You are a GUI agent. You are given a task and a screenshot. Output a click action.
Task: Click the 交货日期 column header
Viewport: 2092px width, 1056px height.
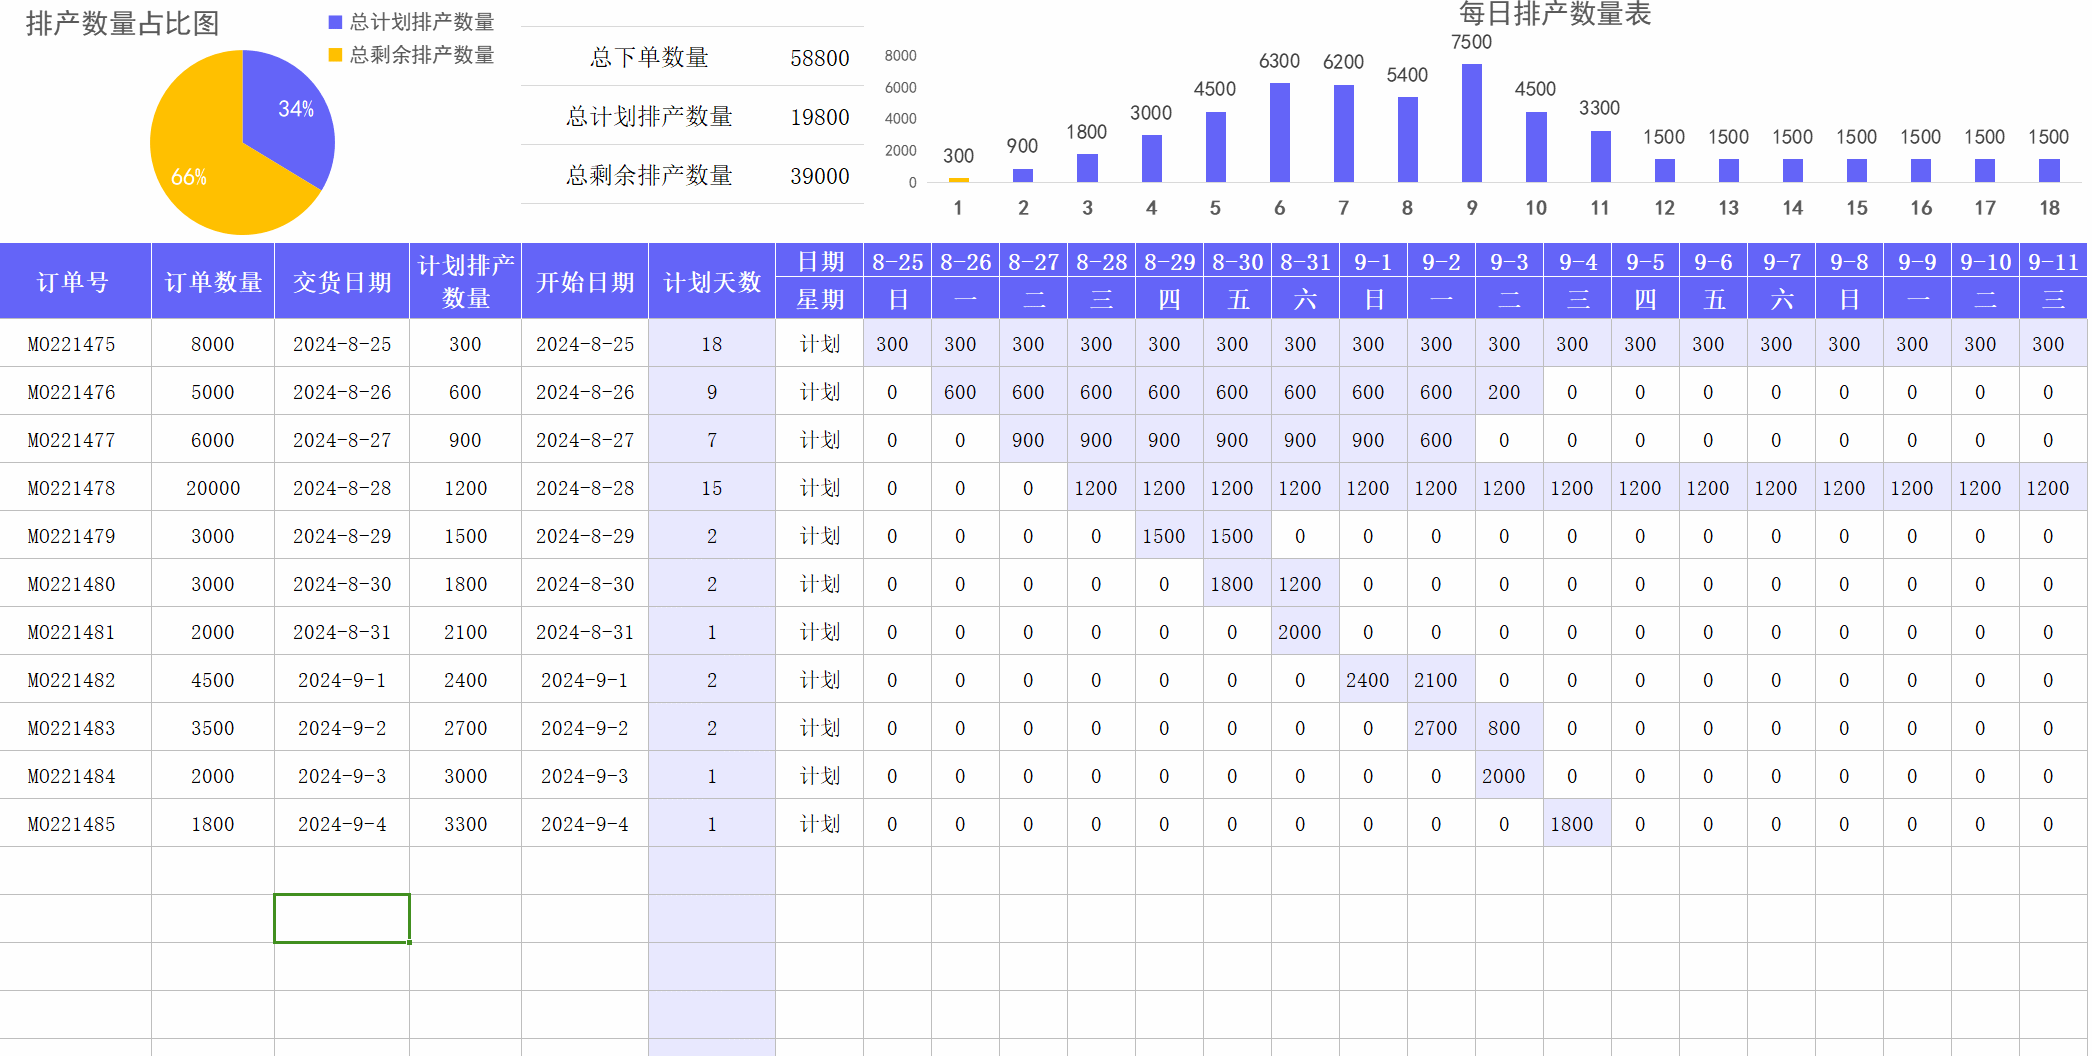pos(342,282)
